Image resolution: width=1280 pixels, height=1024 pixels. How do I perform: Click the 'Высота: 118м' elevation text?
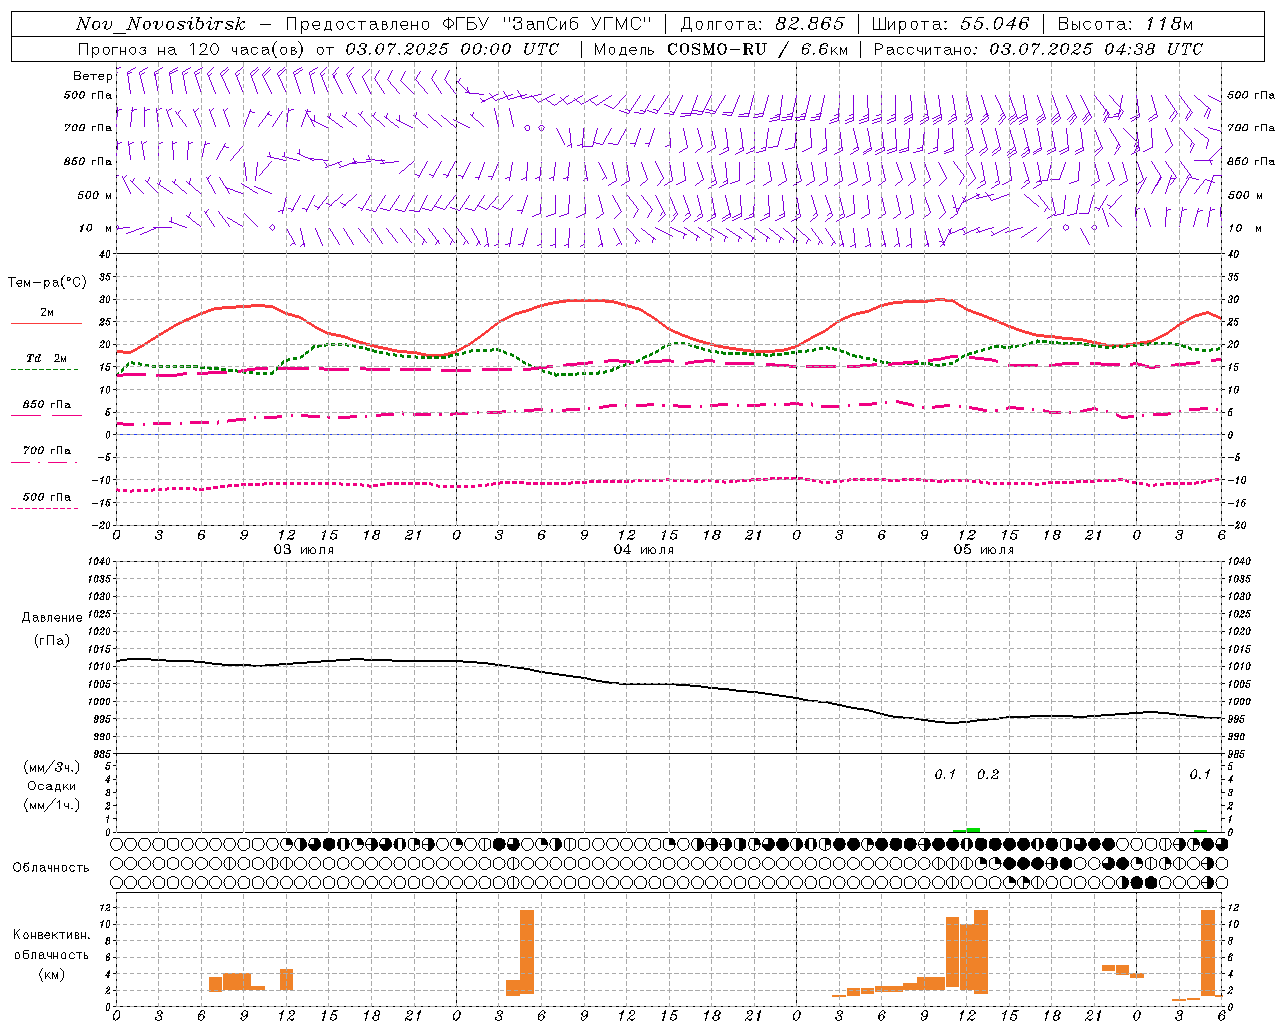pos(1125,24)
